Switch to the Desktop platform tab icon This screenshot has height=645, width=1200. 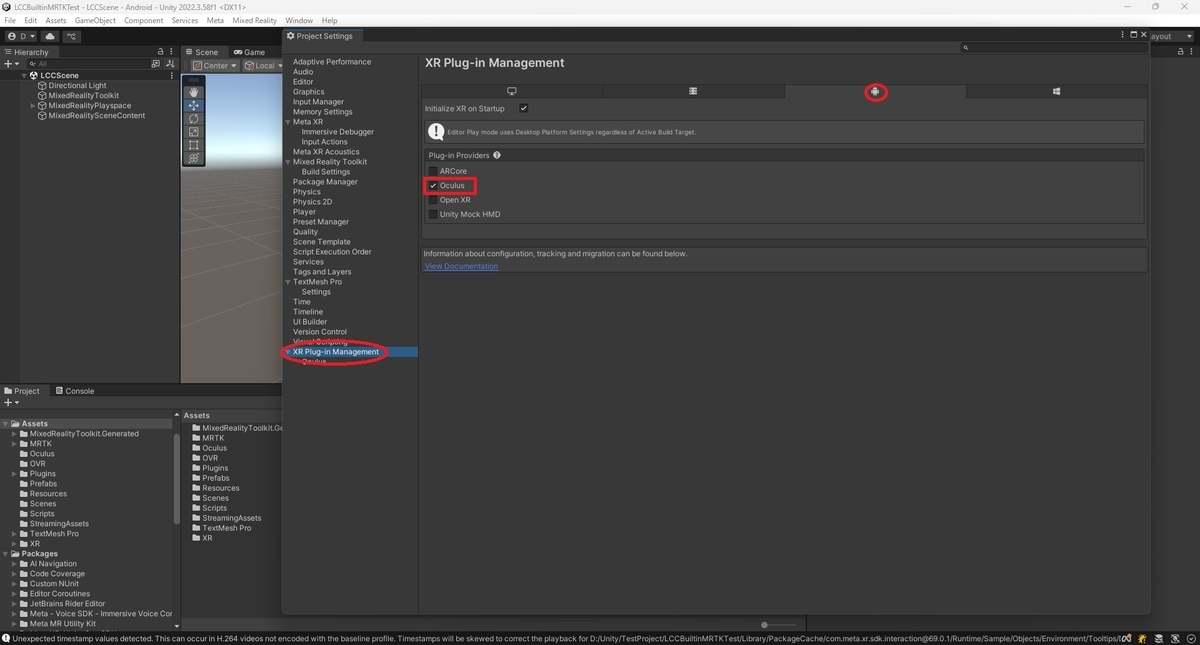tap(512, 91)
